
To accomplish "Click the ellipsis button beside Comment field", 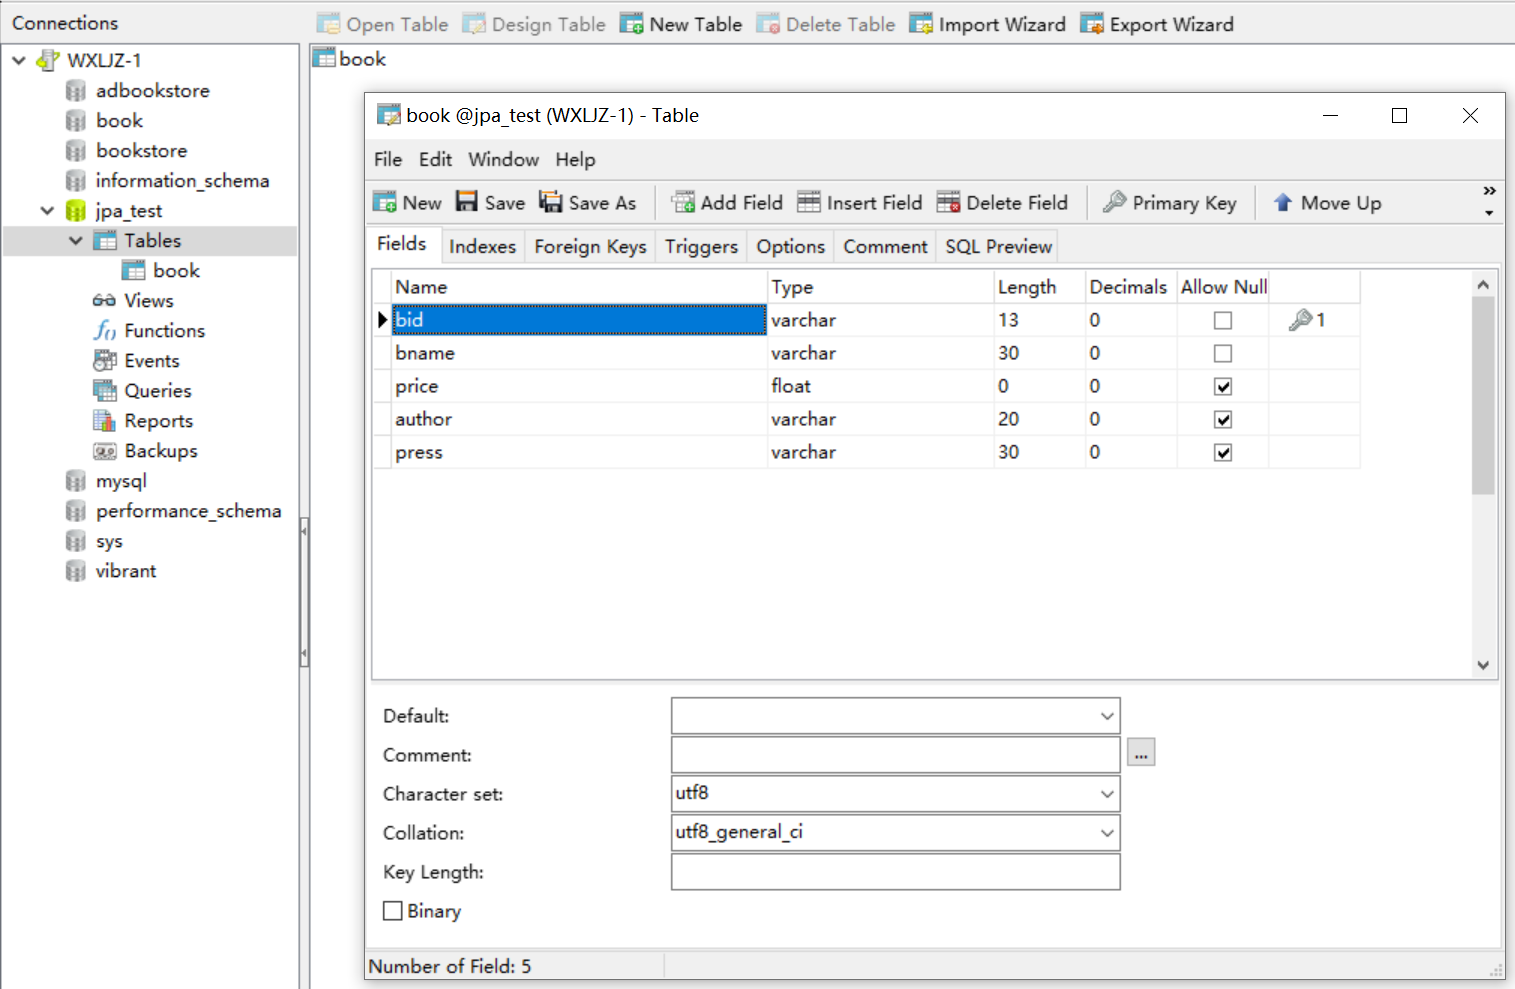I will 1141,752.
